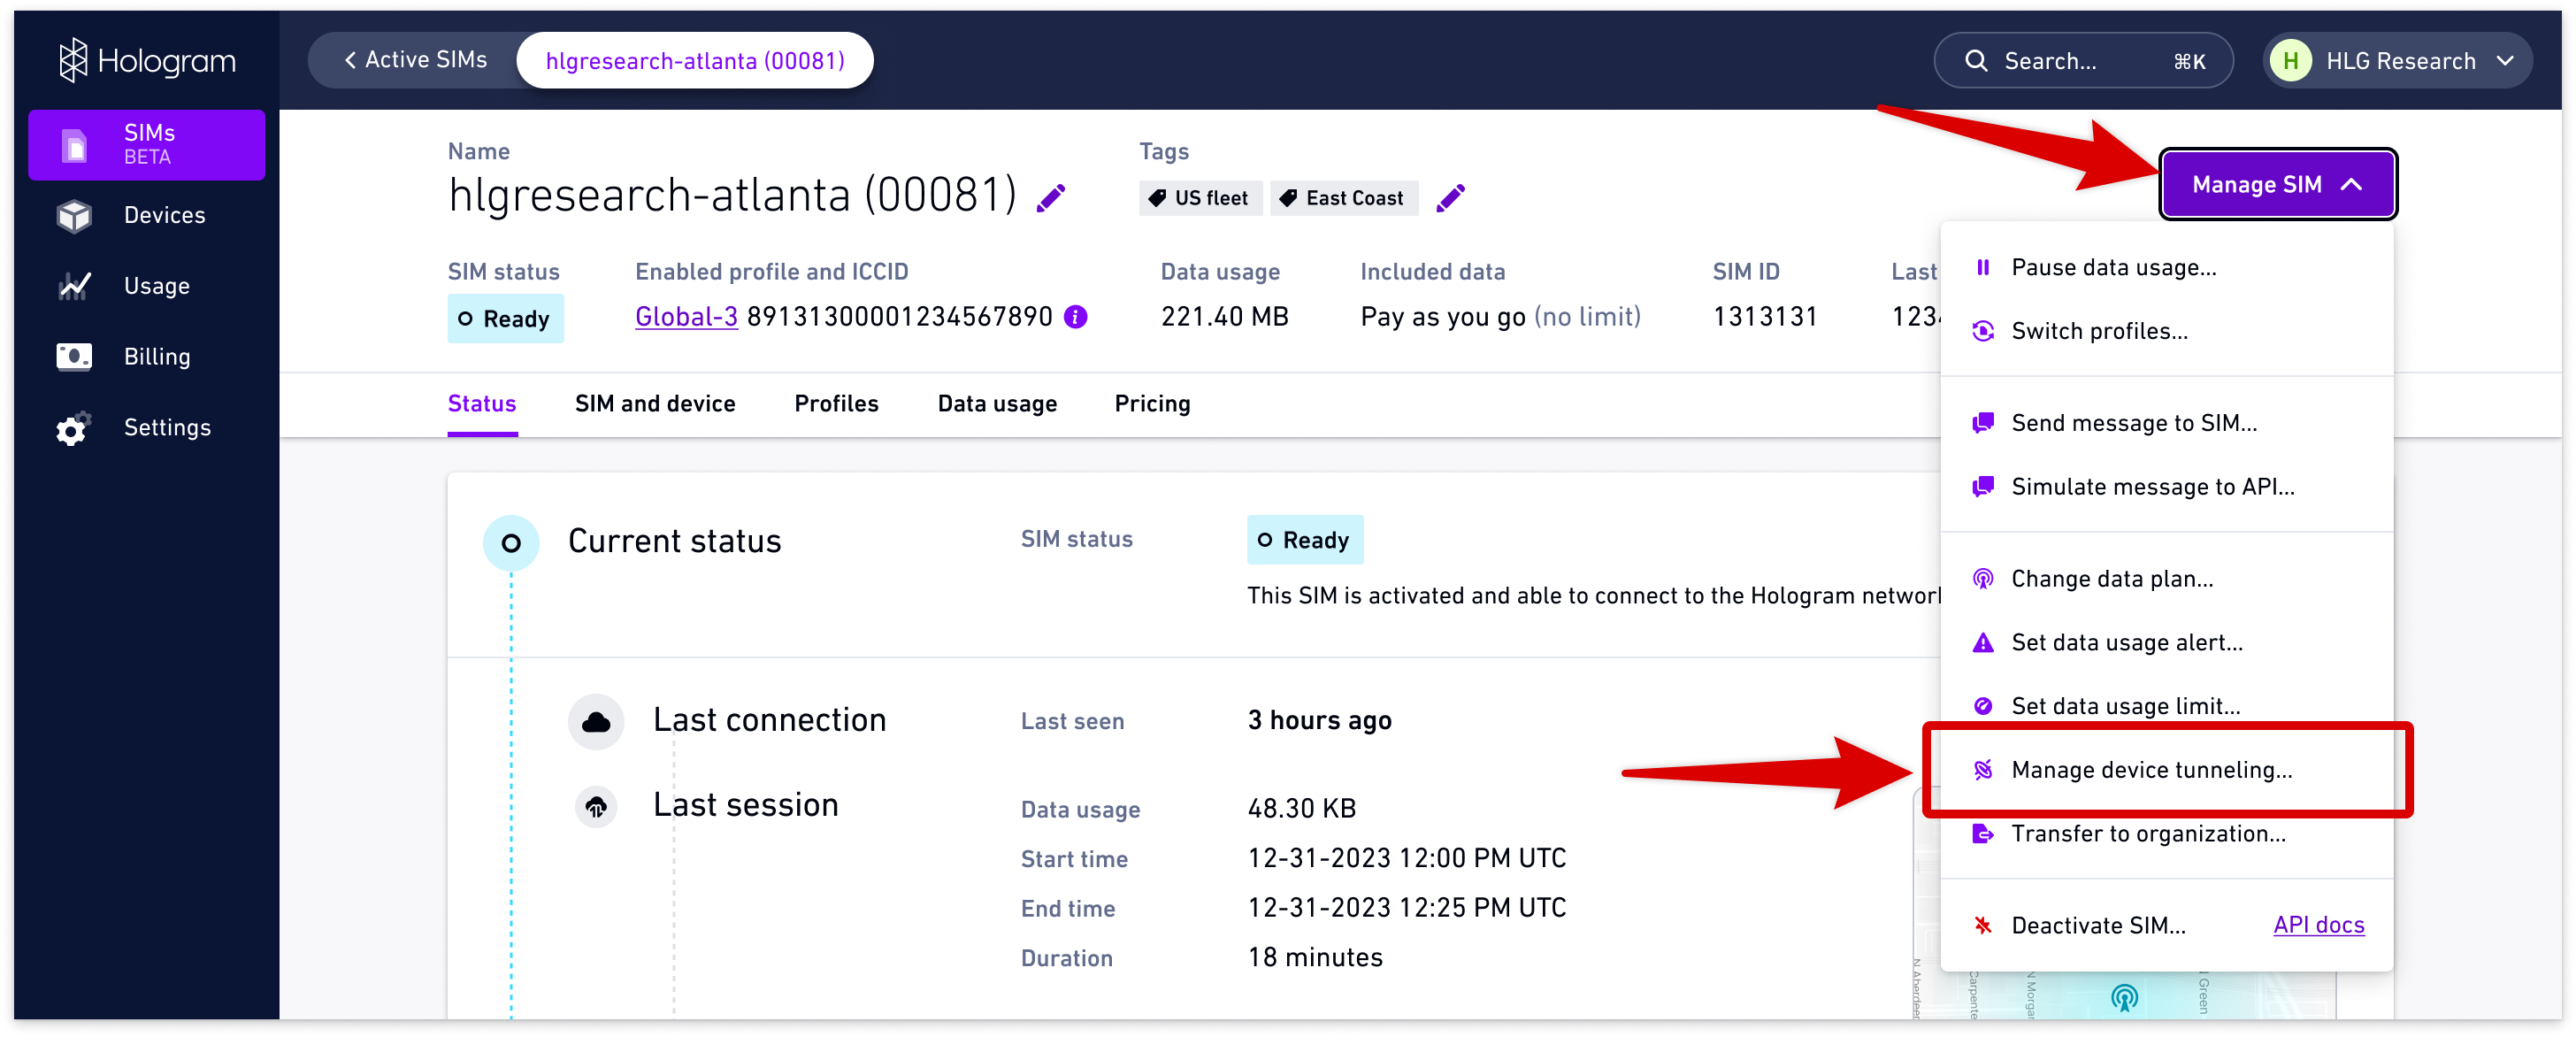Switch to SIM and device tab
Image resolution: width=2576 pixels, height=1037 pixels.
[655, 404]
